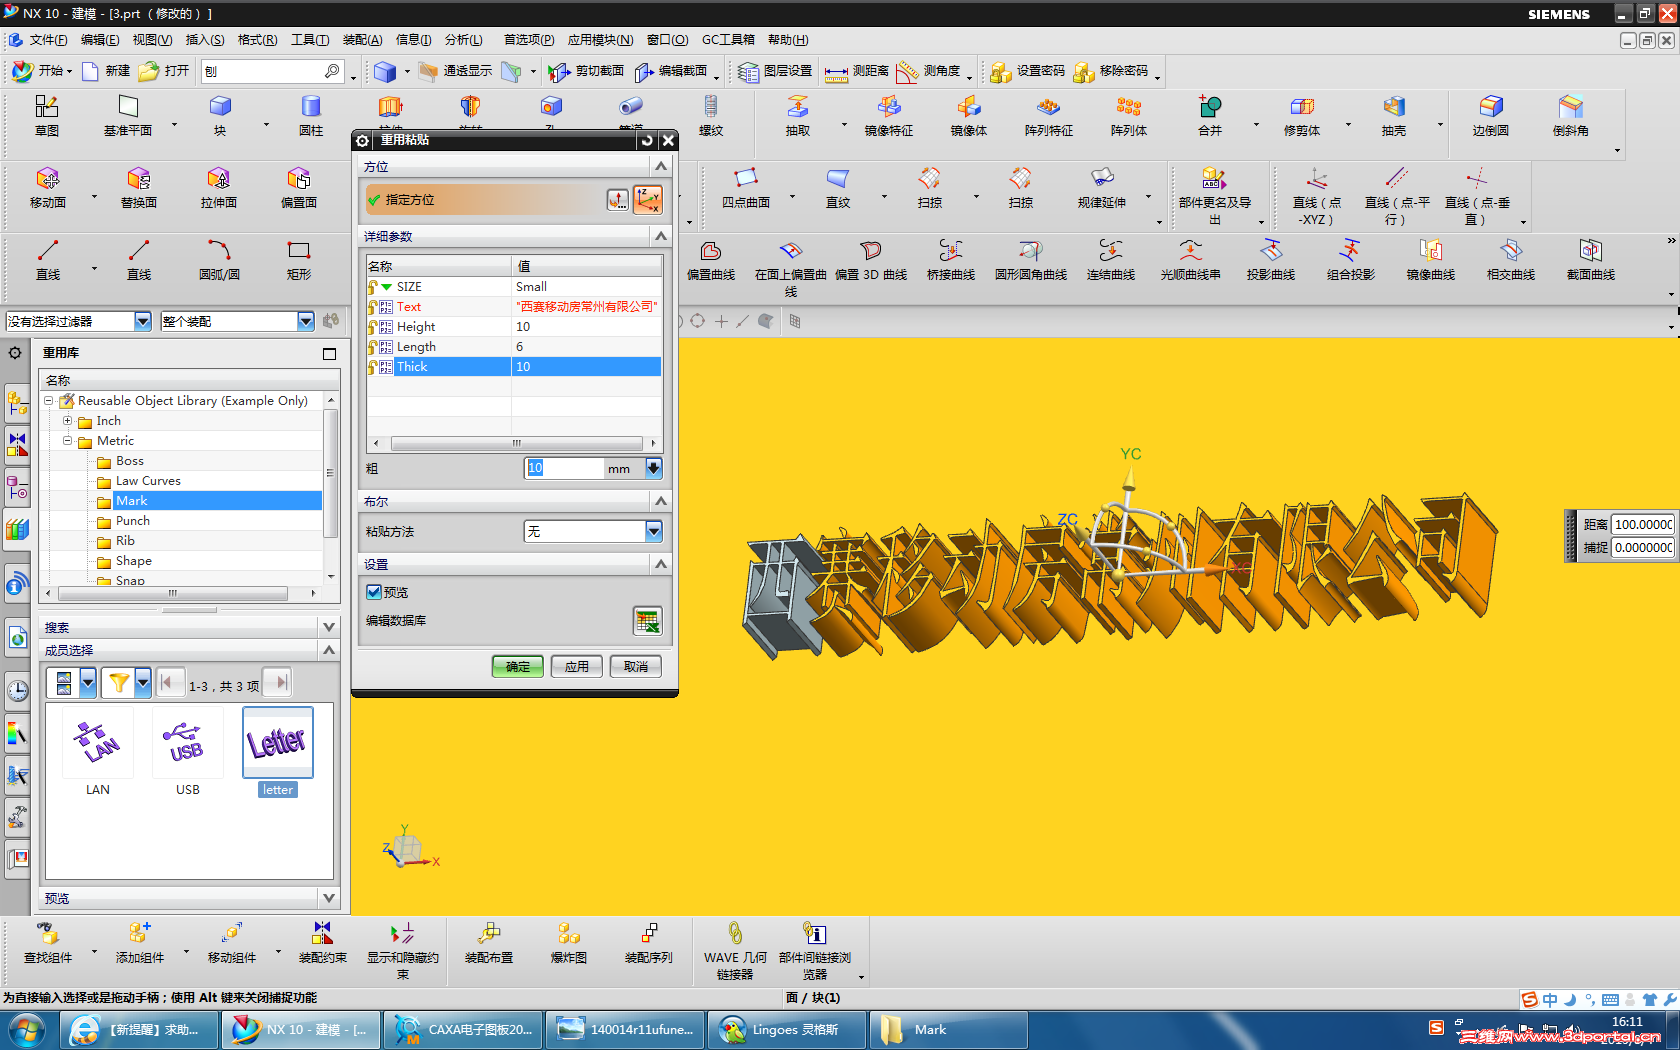This screenshot has height=1050, width=1680.
Task: Open the 合并 unite tool
Action: [x=1210, y=116]
